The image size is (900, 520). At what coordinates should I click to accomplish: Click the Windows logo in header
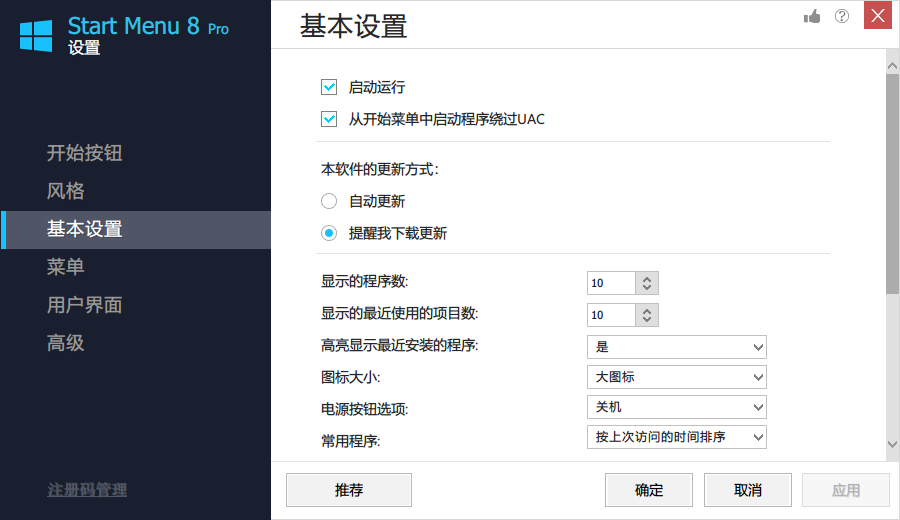coord(36,36)
